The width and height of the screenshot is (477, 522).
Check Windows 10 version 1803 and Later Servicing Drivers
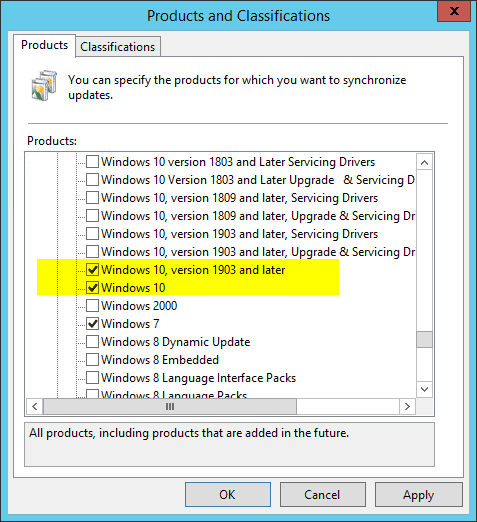point(92,162)
